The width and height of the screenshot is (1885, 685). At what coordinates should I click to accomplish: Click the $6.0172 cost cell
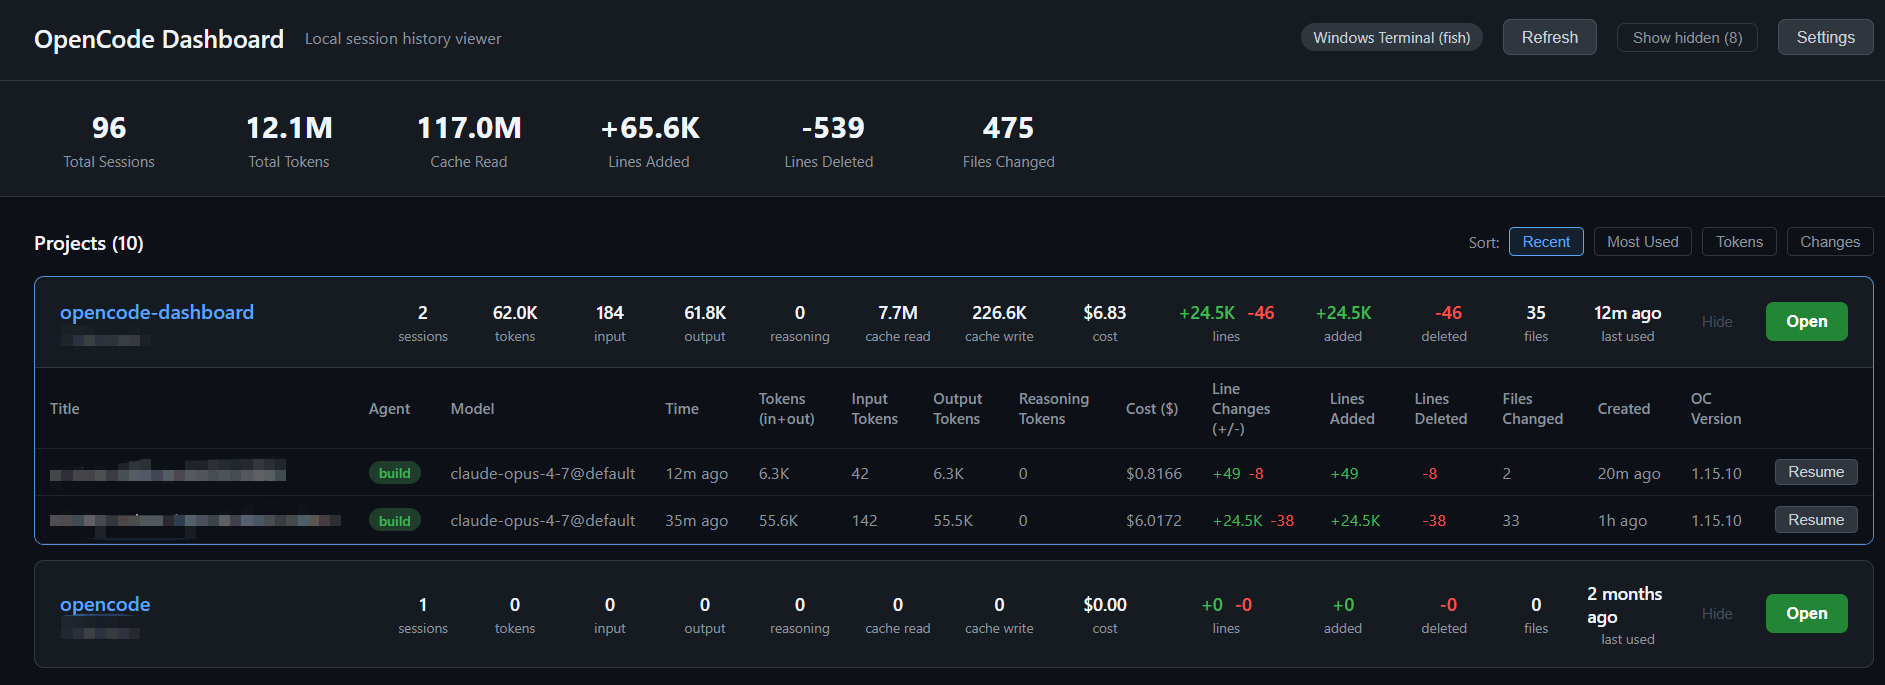click(1153, 520)
